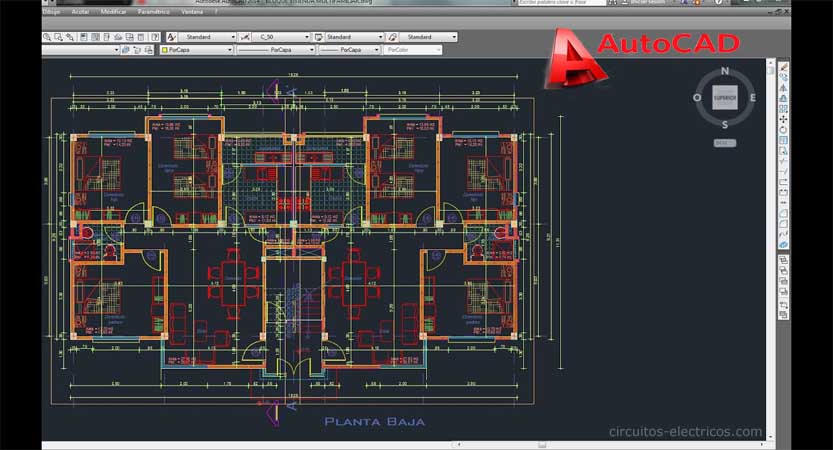Open the Modificar menu
Screen dimensions: 833x450
pos(113,12)
